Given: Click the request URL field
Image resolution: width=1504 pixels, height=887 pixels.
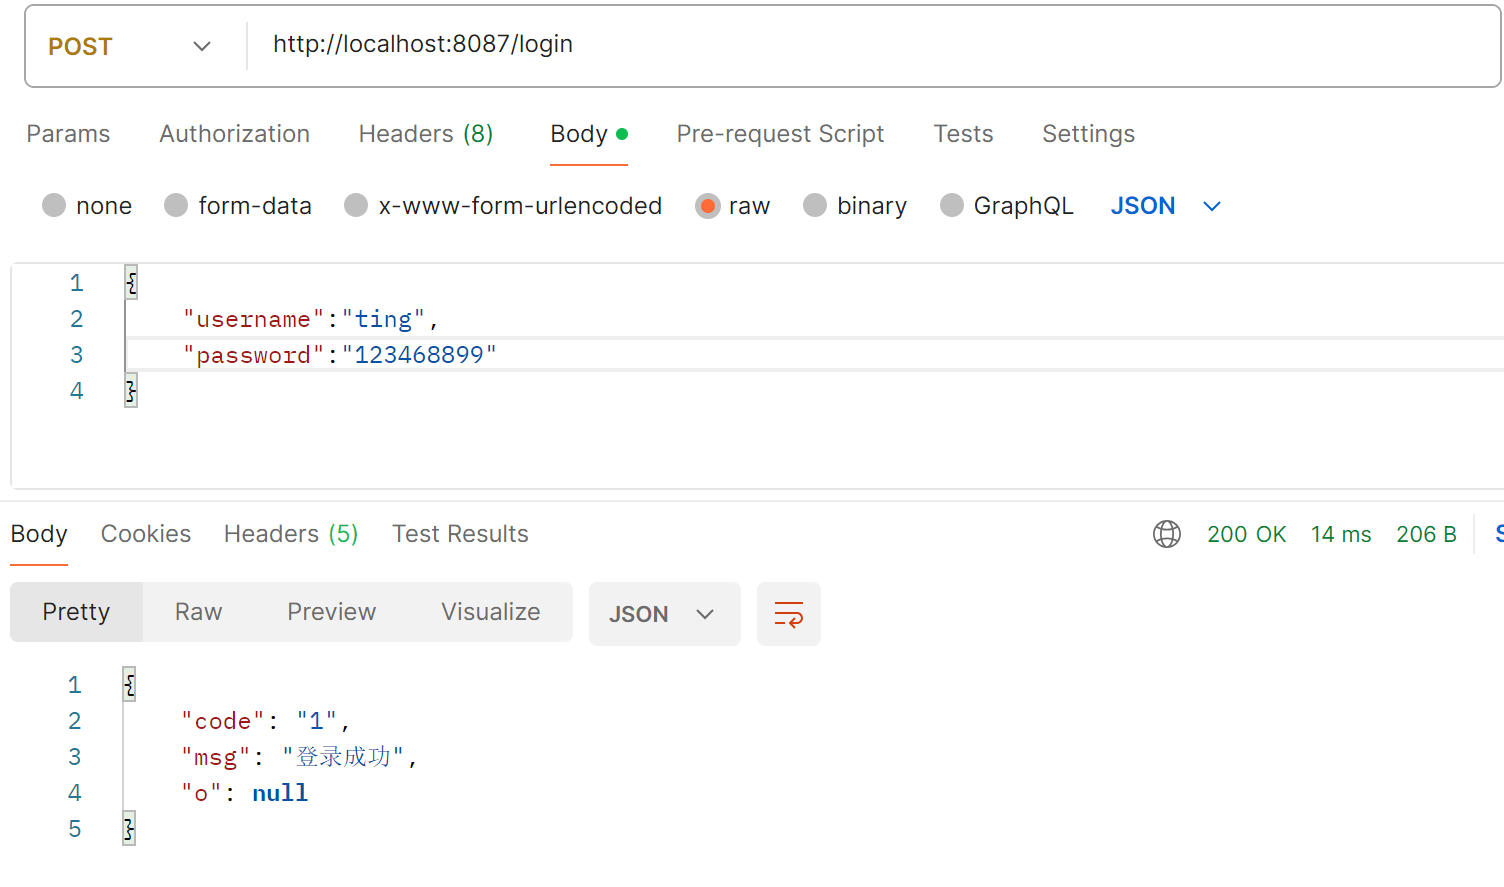Looking at the screenshot, I should pos(872,45).
